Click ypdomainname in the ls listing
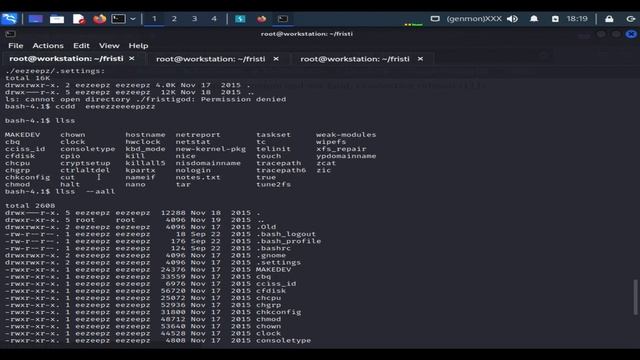The height and width of the screenshot is (360, 640). (x=346, y=156)
